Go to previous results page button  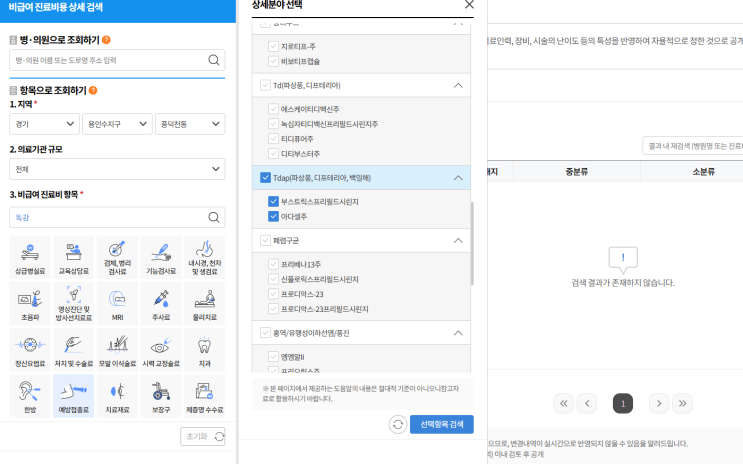pos(587,403)
